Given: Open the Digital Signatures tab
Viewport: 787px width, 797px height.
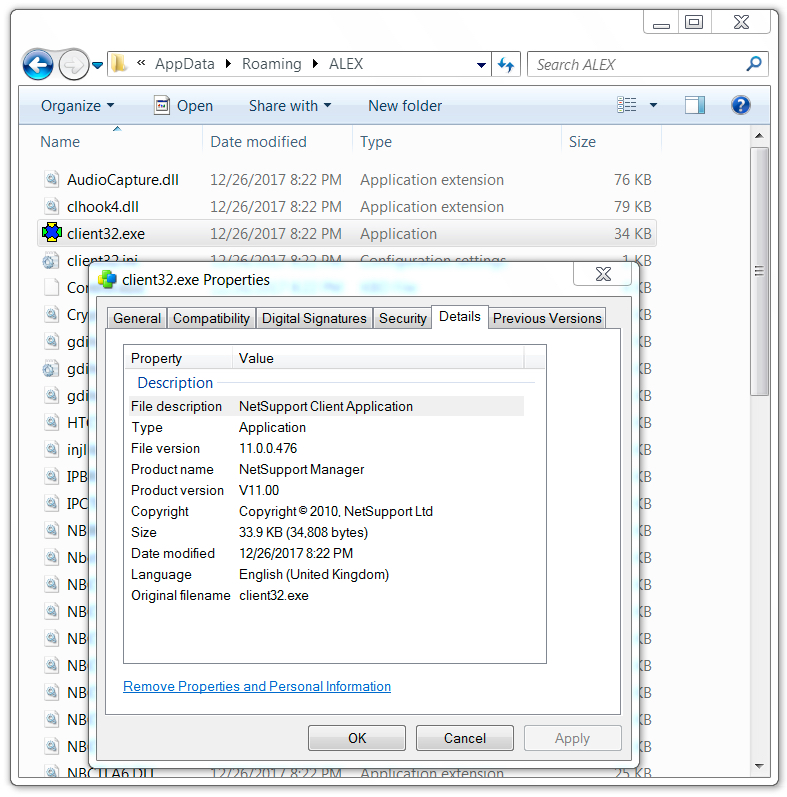Looking at the screenshot, I should pos(314,318).
